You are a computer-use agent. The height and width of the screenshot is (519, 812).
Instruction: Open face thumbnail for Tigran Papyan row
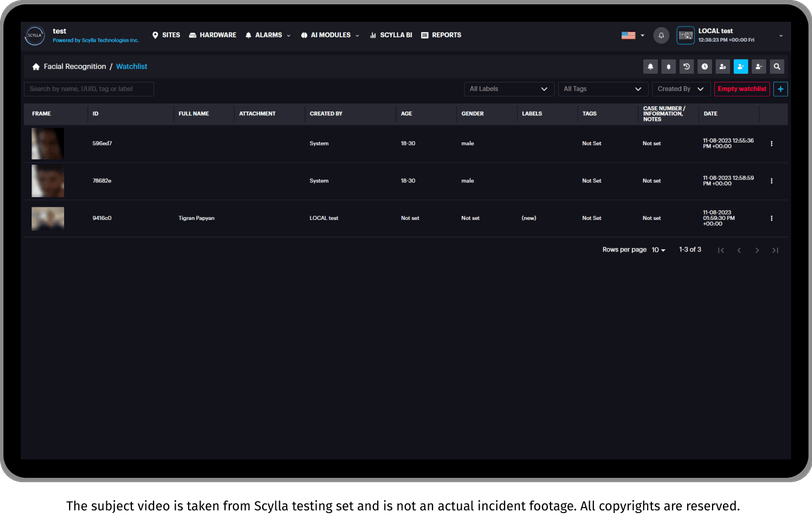click(x=48, y=218)
